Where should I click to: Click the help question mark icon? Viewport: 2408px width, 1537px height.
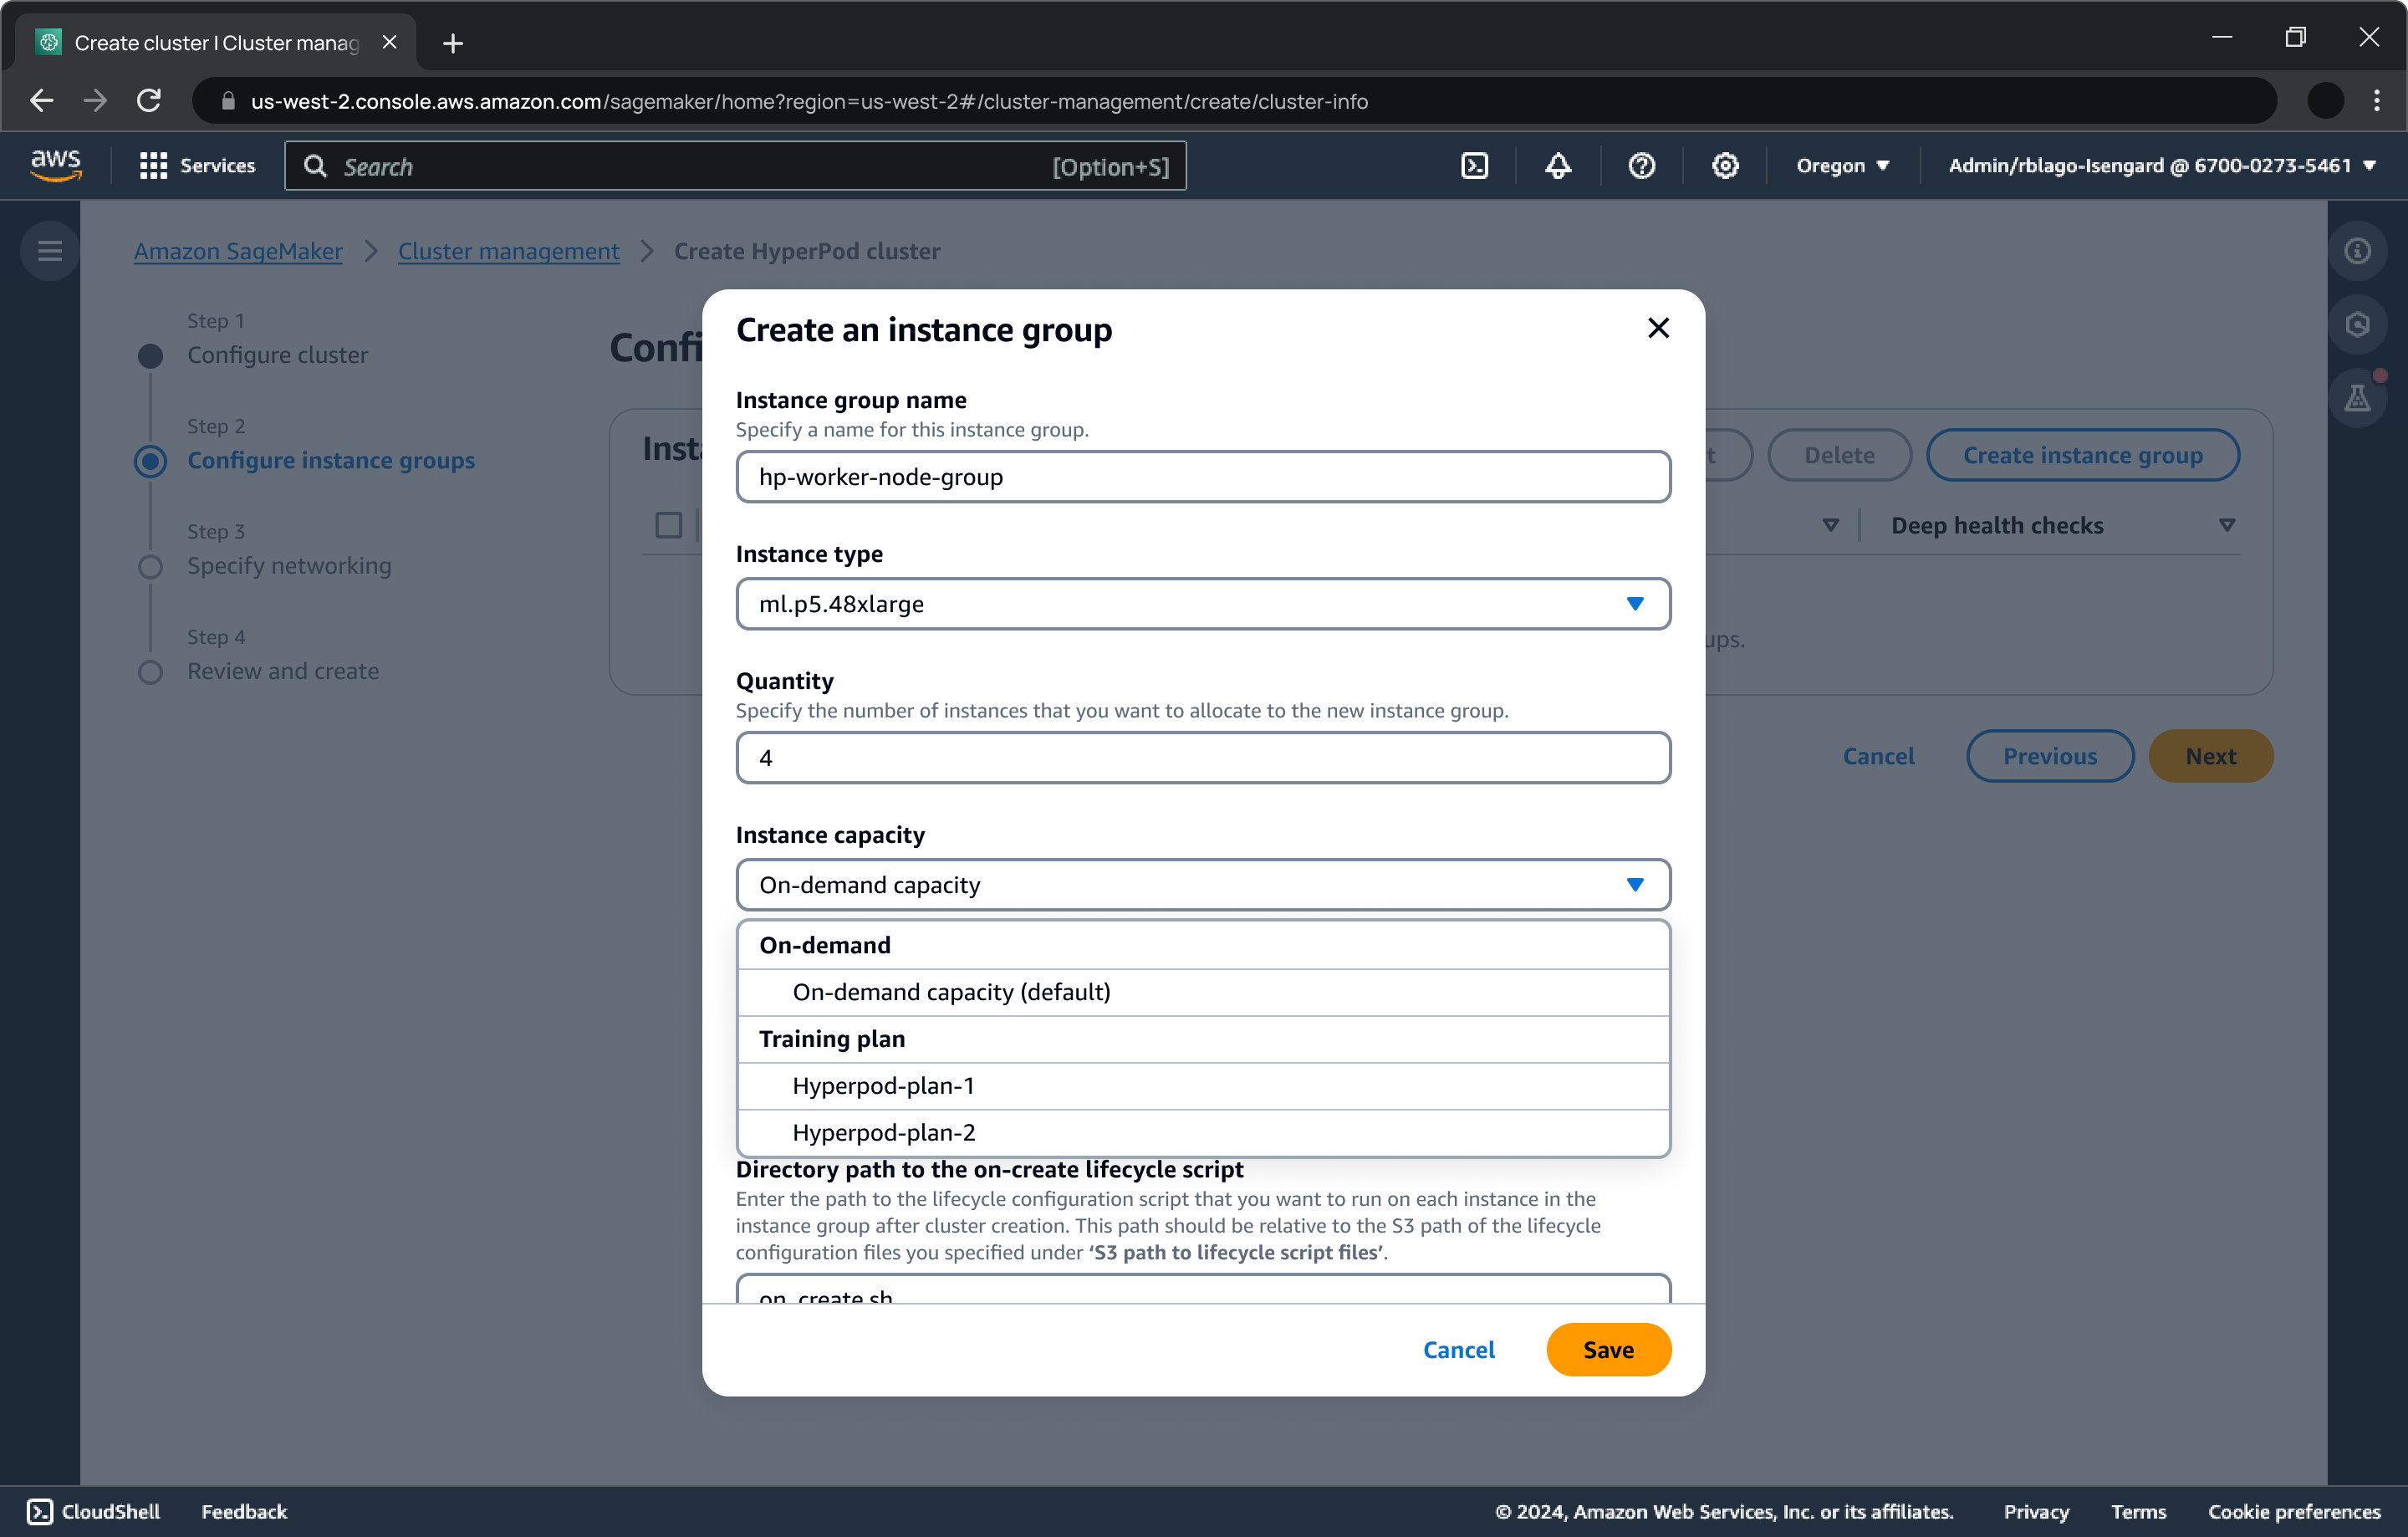(1641, 165)
